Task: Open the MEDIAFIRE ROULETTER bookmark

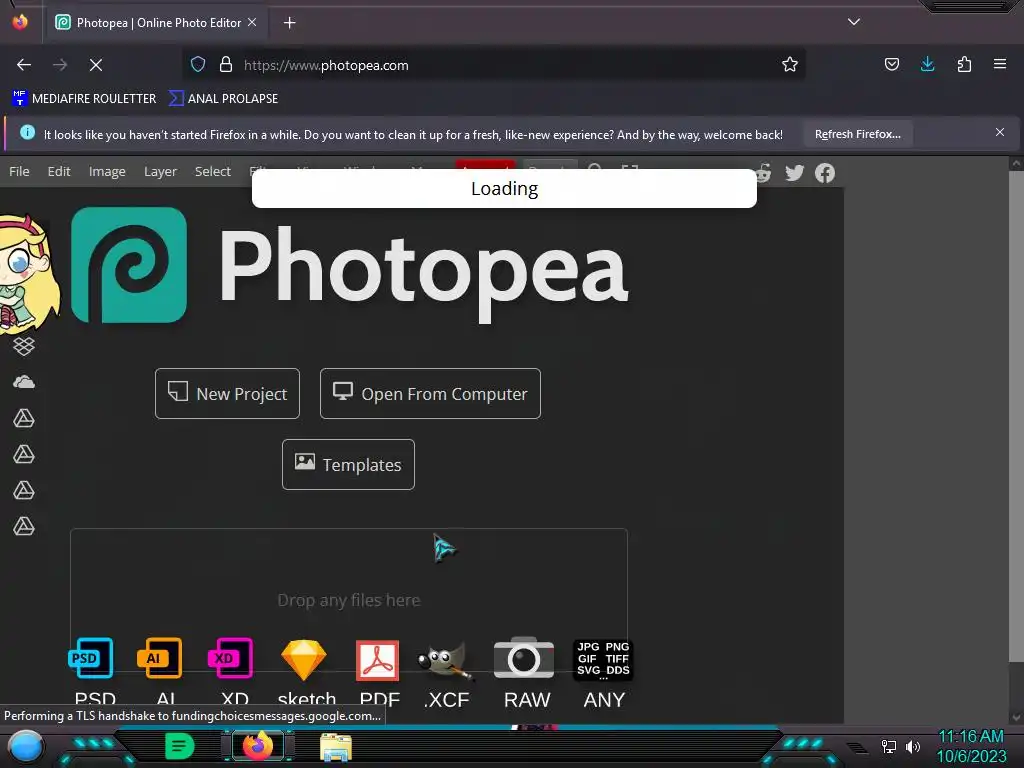Action: [x=84, y=99]
